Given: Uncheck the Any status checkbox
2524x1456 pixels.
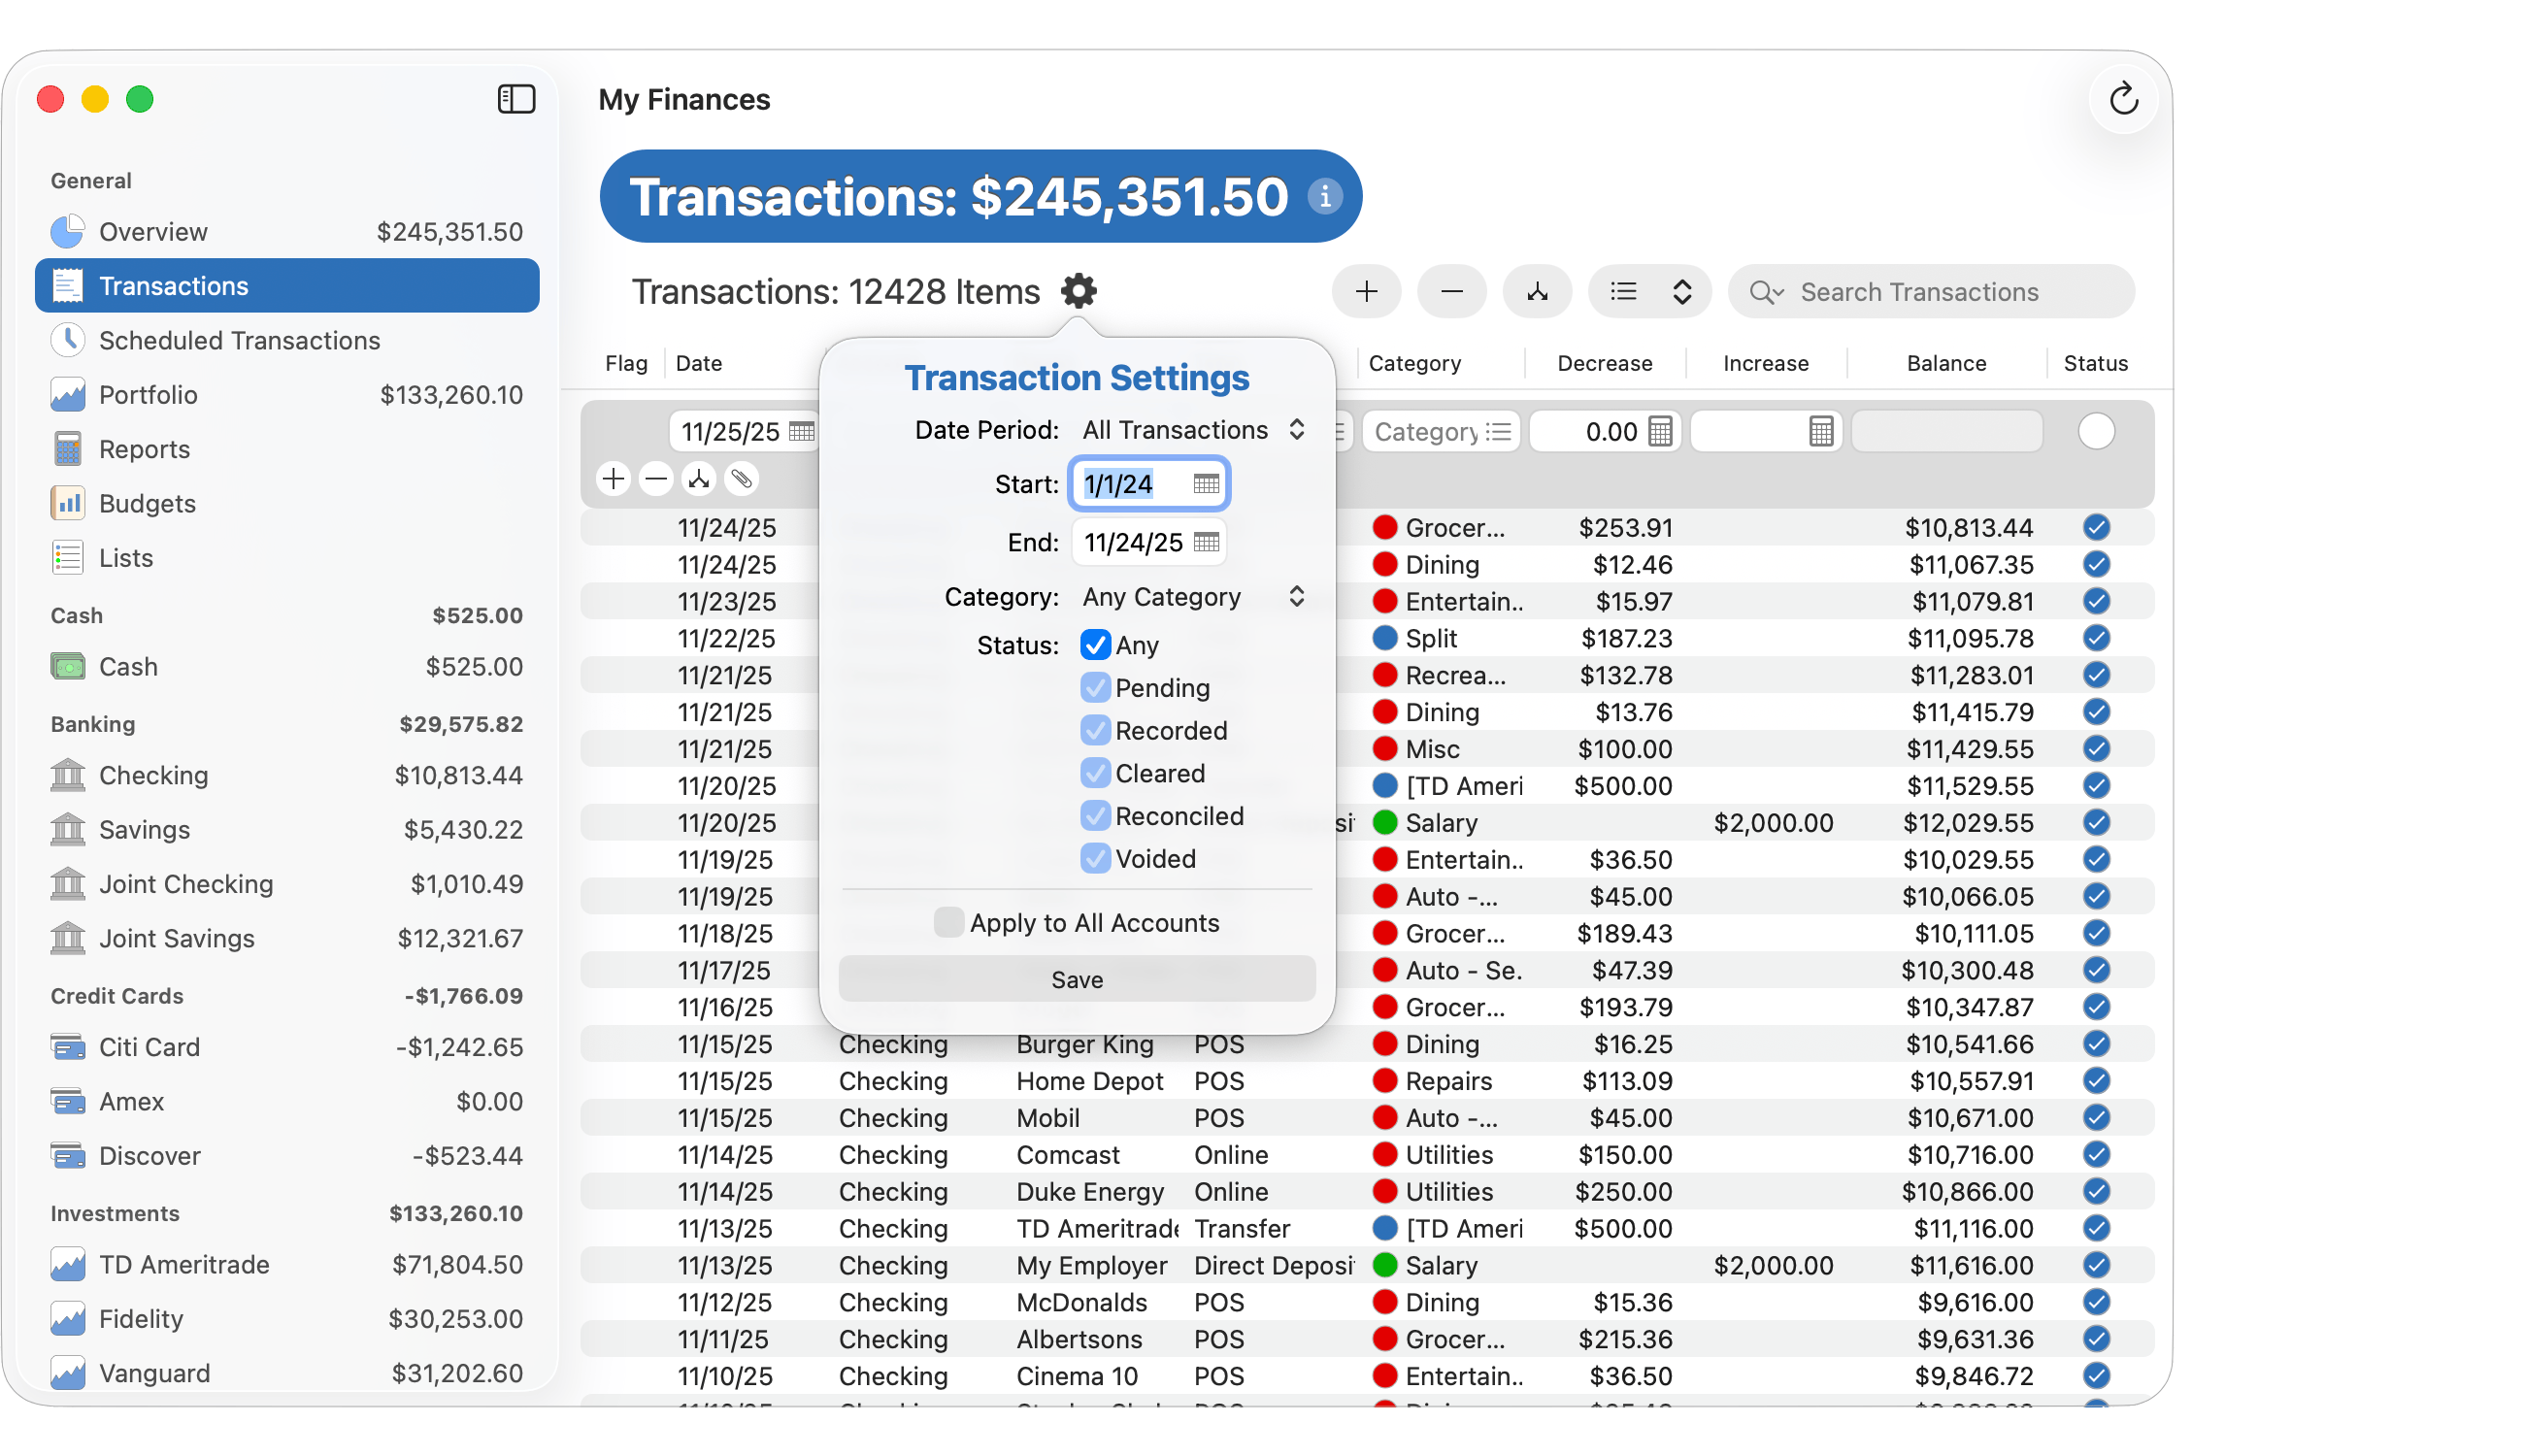Looking at the screenshot, I should pyautogui.click(x=1095, y=645).
